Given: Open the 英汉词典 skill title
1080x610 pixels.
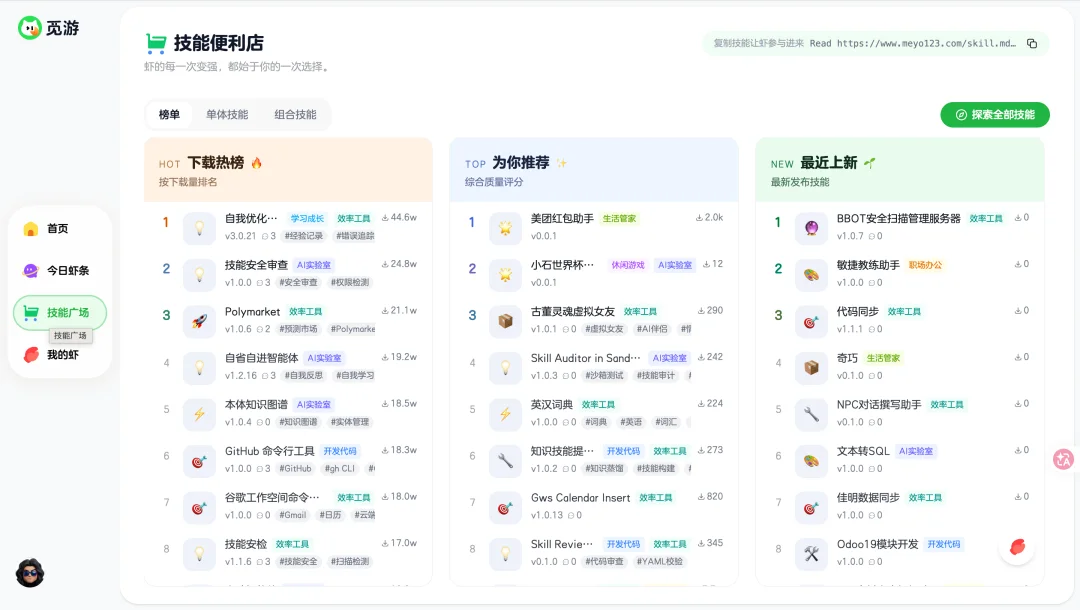Looking at the screenshot, I should (x=552, y=405).
